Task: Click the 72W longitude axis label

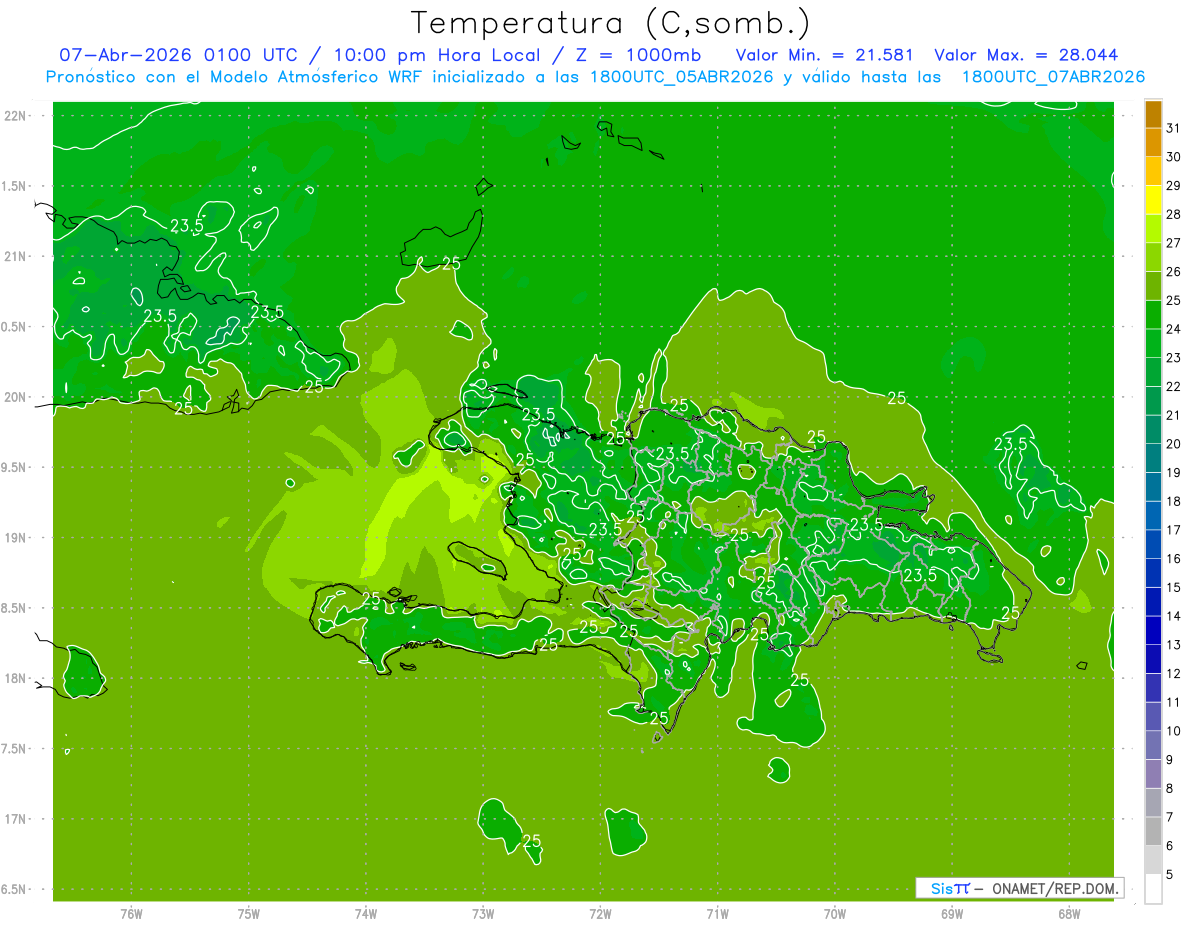Action: 600,913
